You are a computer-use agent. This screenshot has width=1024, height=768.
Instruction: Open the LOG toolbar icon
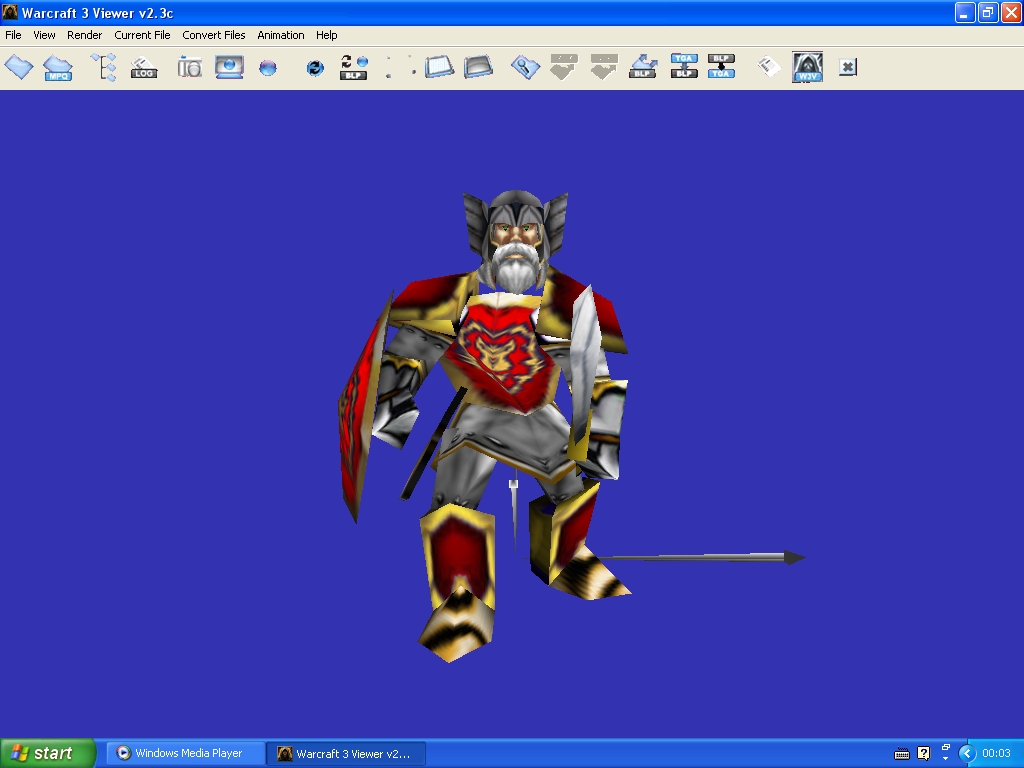[144, 67]
